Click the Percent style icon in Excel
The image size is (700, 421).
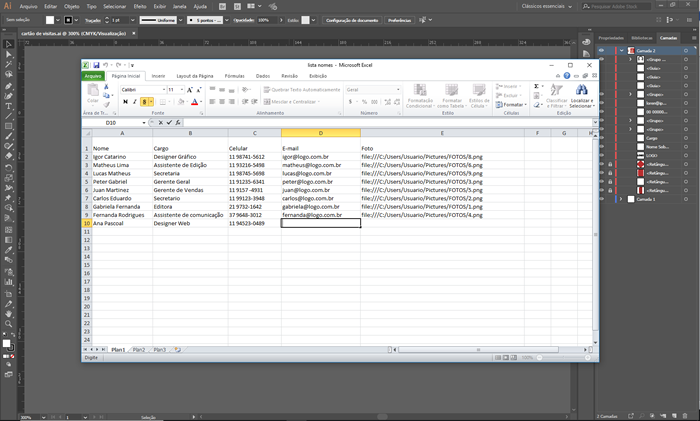(364, 102)
